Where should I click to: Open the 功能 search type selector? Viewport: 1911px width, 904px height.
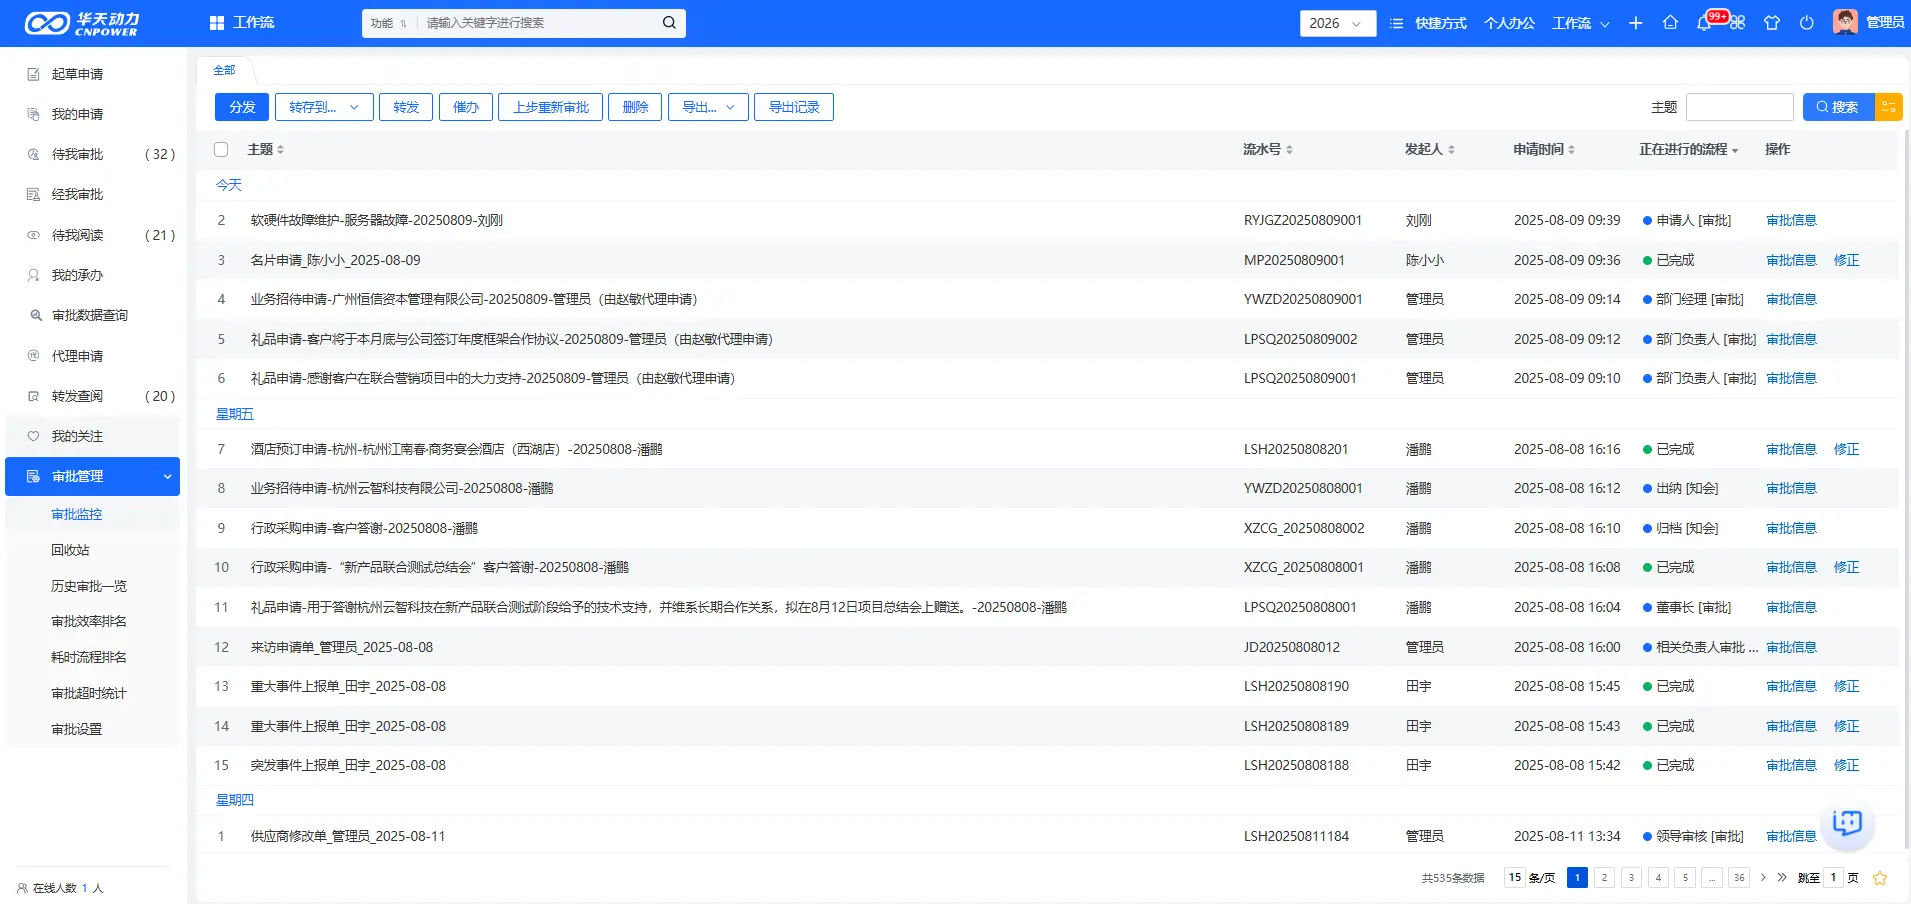pos(388,23)
